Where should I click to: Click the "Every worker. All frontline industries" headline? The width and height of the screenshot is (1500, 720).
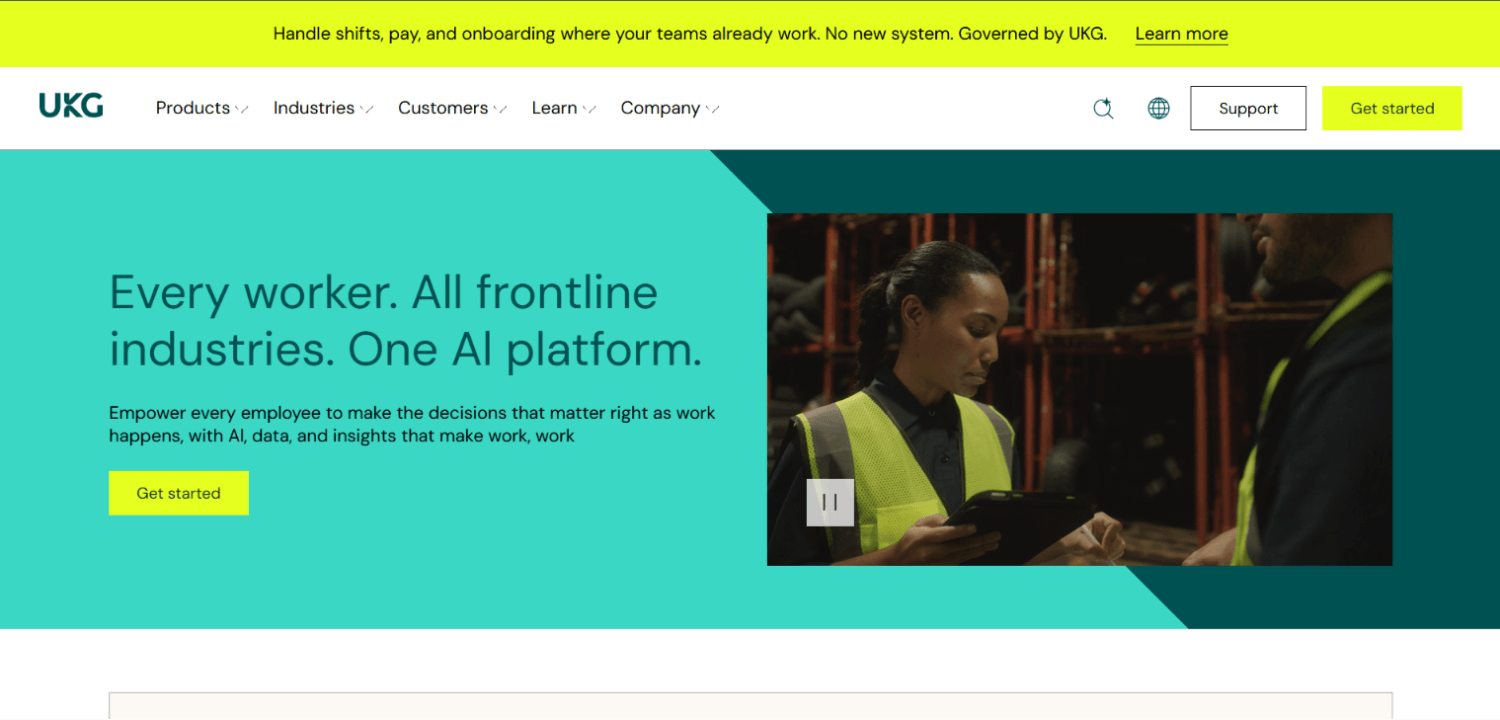click(x=406, y=321)
